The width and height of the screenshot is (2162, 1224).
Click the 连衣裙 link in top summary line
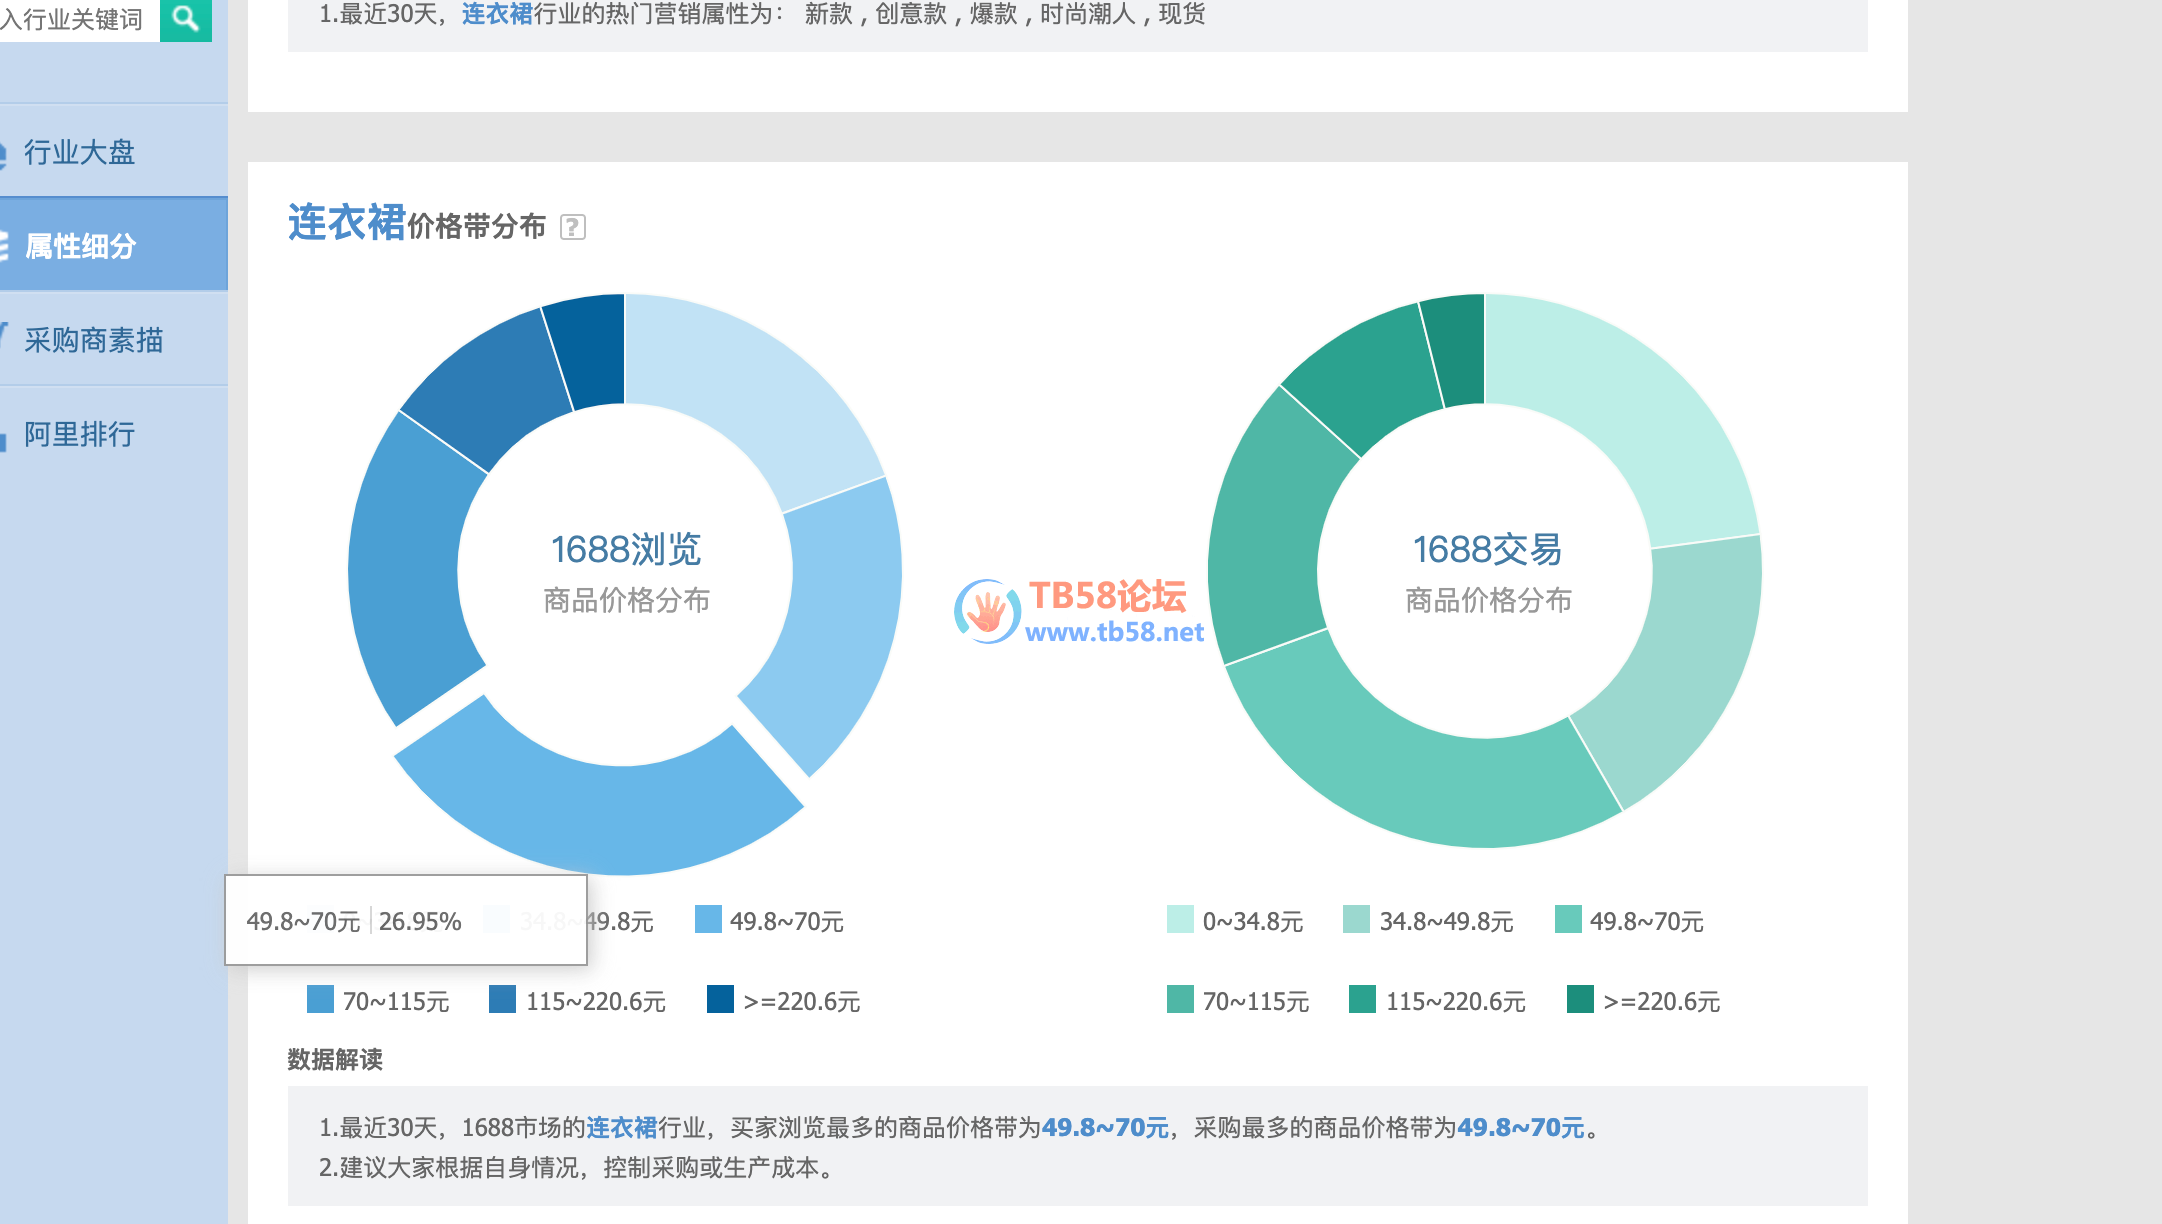pos(497,14)
